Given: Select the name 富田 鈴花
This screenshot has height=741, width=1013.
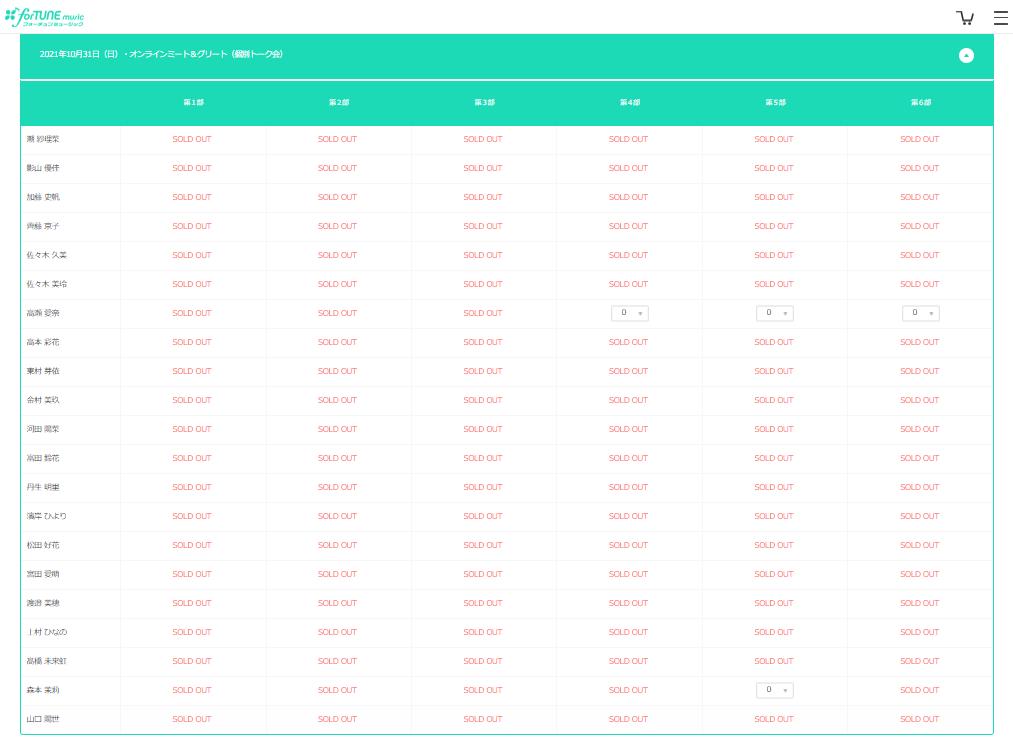Looking at the screenshot, I should pyautogui.click(x=43, y=459).
